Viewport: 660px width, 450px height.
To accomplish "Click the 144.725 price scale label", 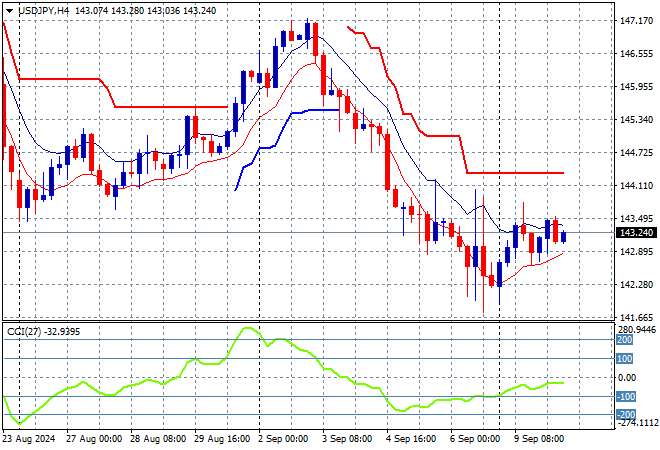I will click(x=637, y=153).
